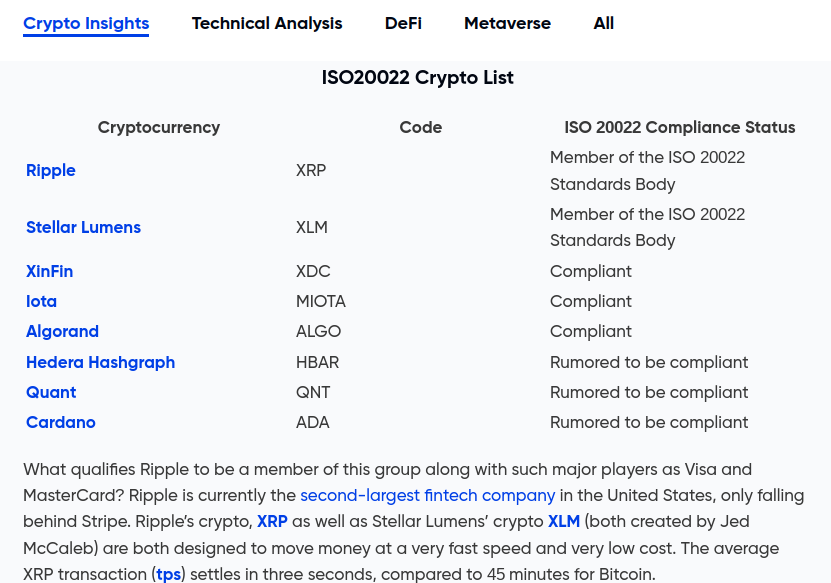Select the HBAR code cell
The width and height of the screenshot is (831, 583).
[317, 363]
